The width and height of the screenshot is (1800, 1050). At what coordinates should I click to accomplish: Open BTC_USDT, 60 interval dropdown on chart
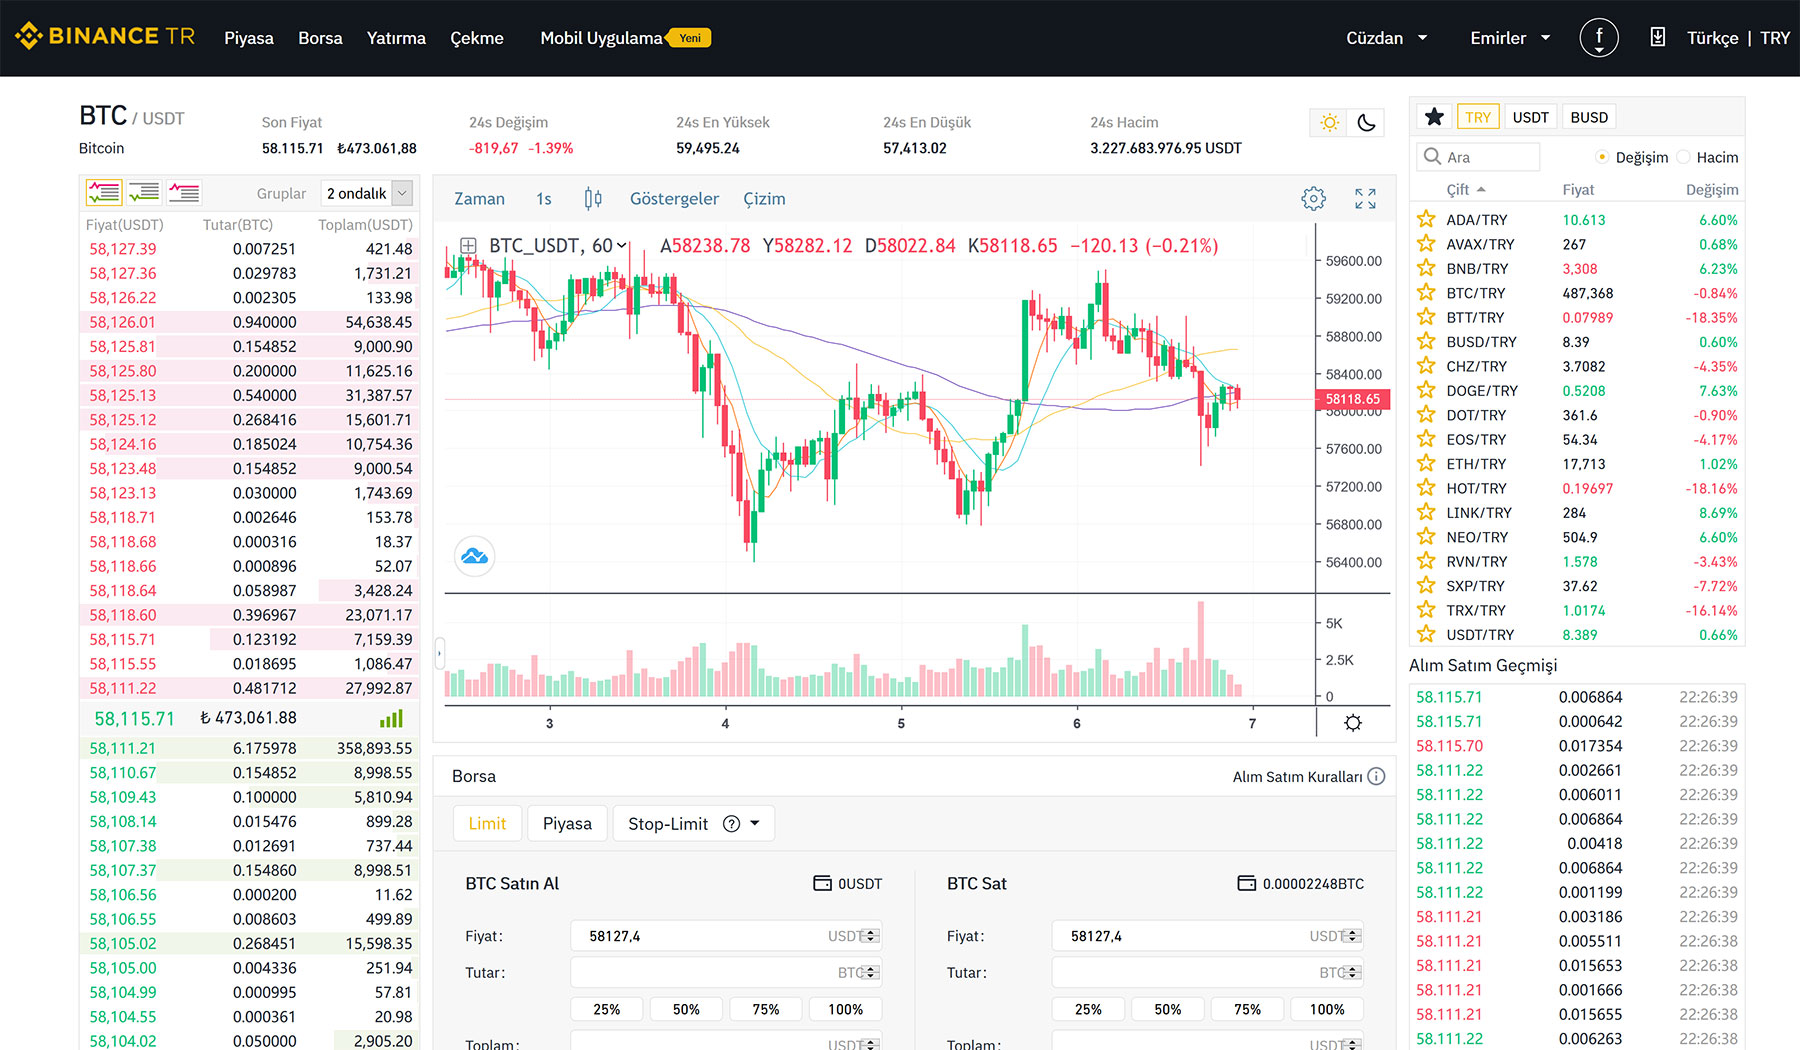(x=558, y=245)
